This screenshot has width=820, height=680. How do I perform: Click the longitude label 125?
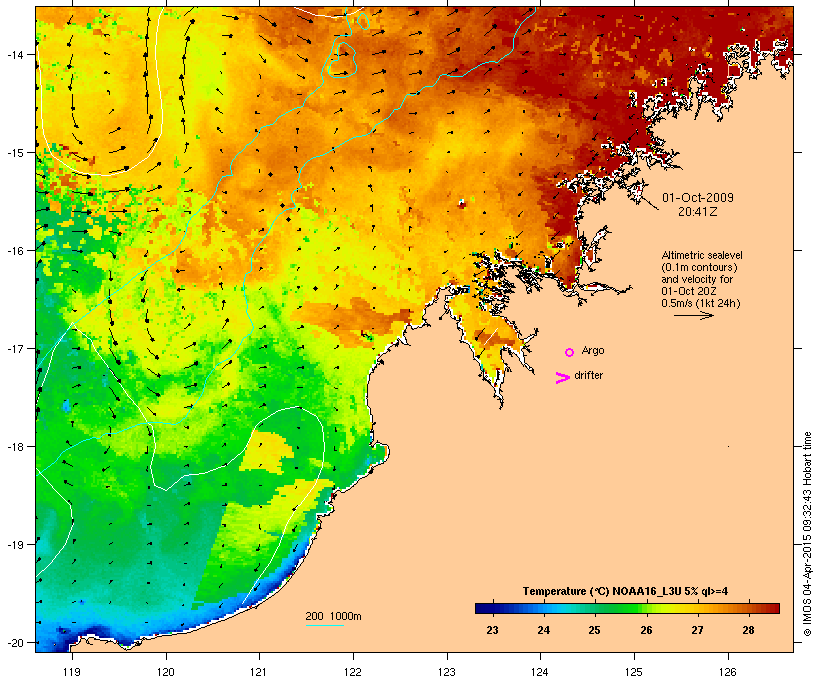(x=634, y=672)
